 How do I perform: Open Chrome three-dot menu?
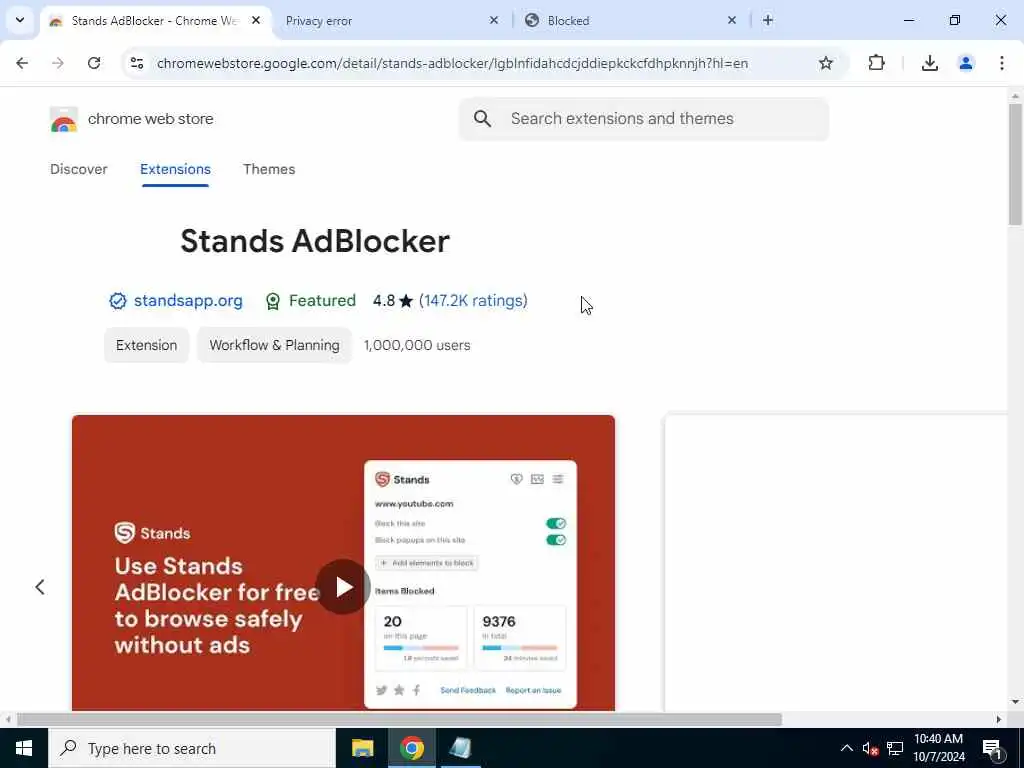1002,63
